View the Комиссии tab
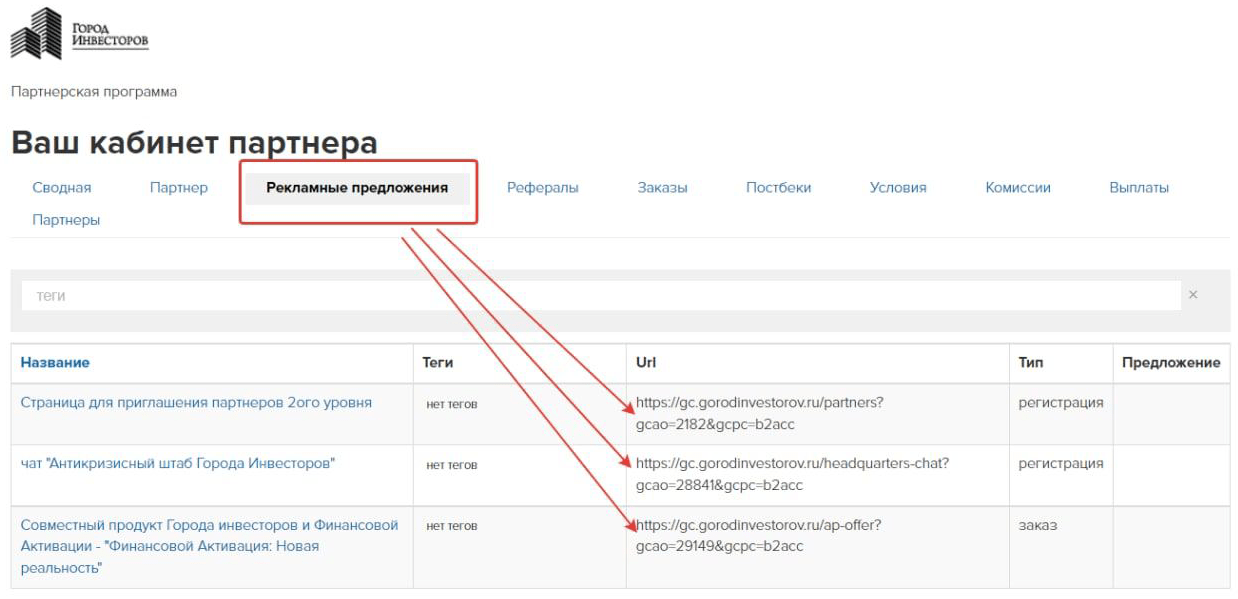The width and height of the screenshot is (1238, 599). click(x=1018, y=187)
